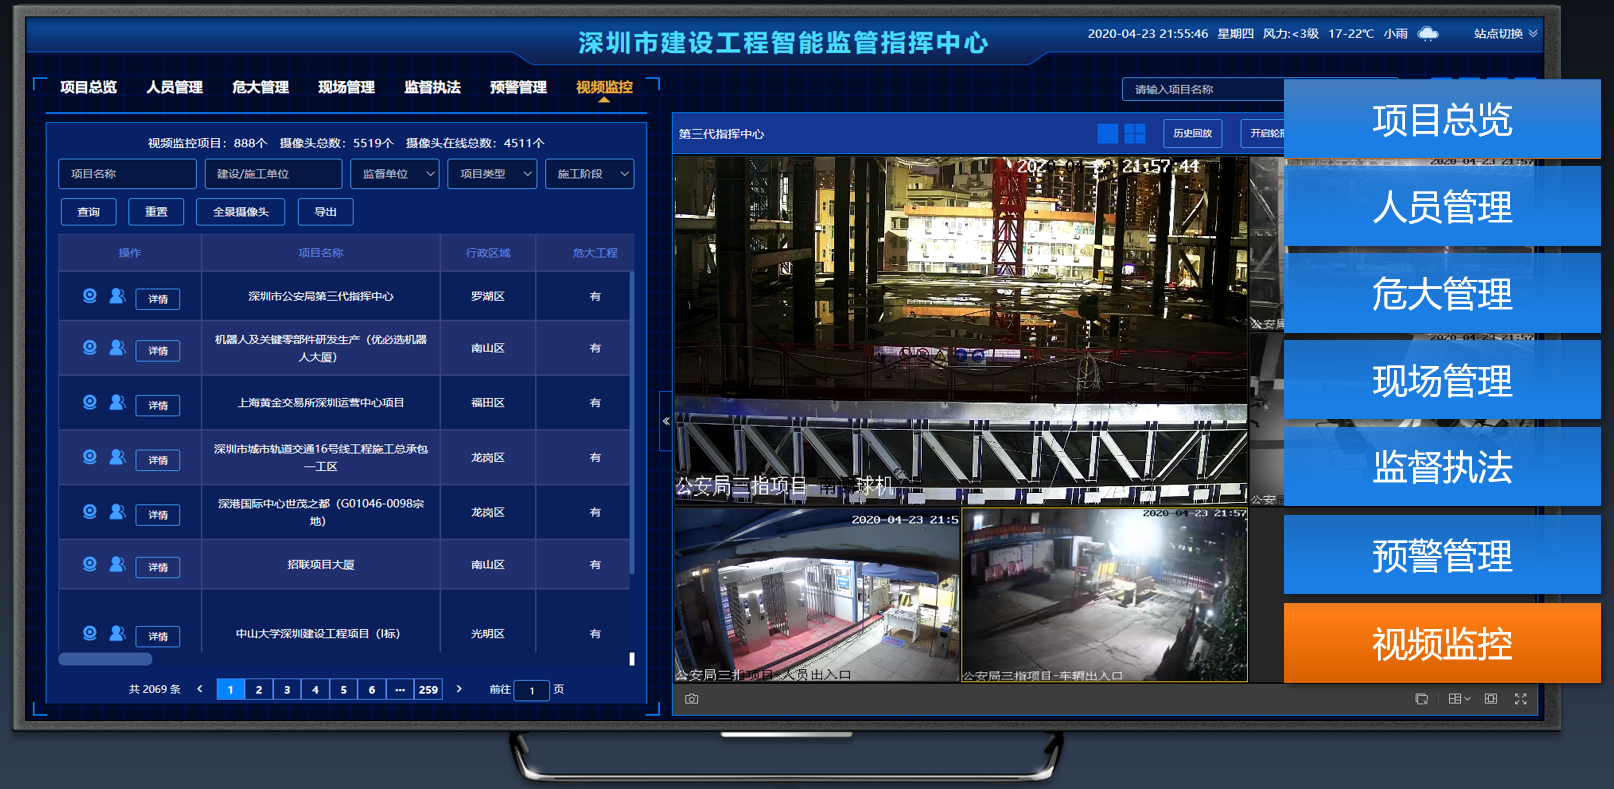
Task: Click the pagination ellipsis button
Action: coord(400,689)
